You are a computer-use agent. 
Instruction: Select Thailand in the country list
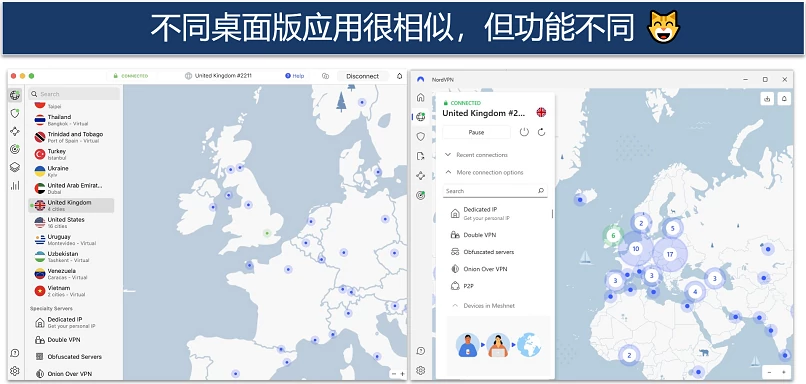click(x=71, y=120)
